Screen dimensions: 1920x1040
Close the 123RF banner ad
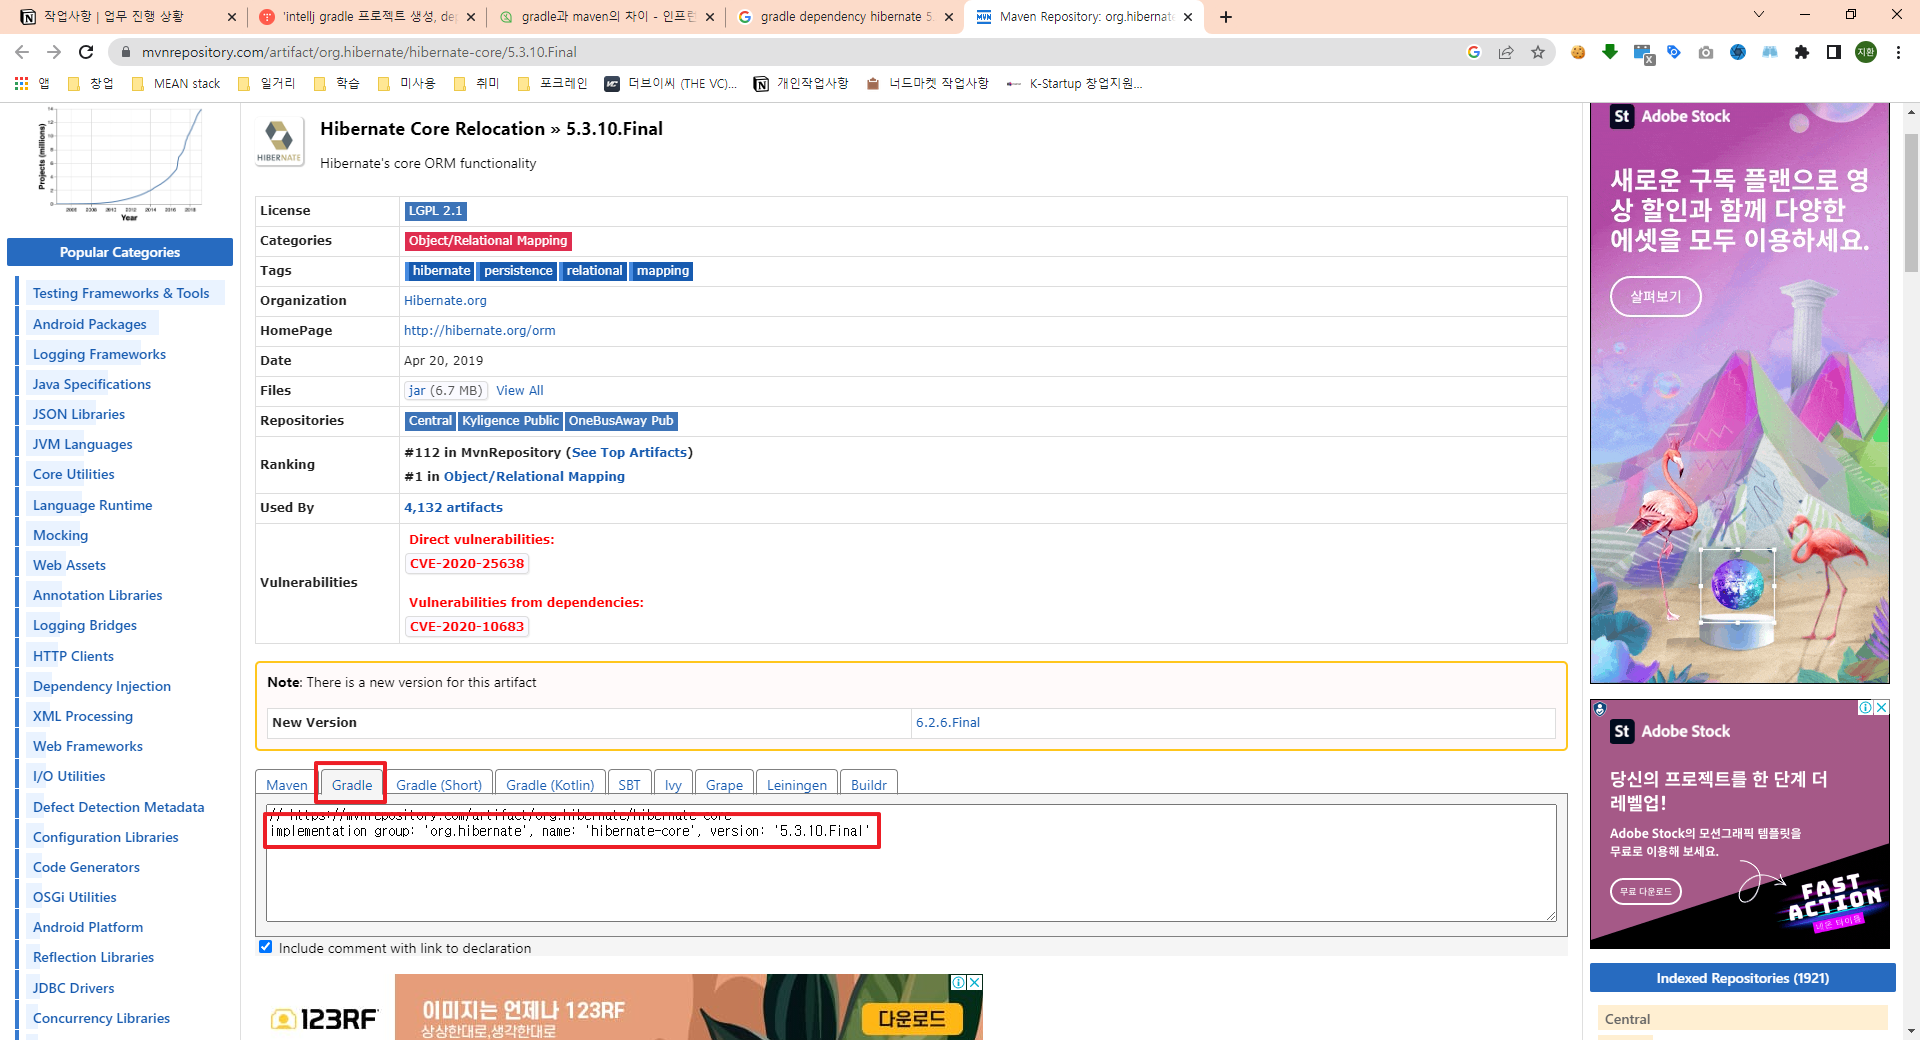click(975, 982)
